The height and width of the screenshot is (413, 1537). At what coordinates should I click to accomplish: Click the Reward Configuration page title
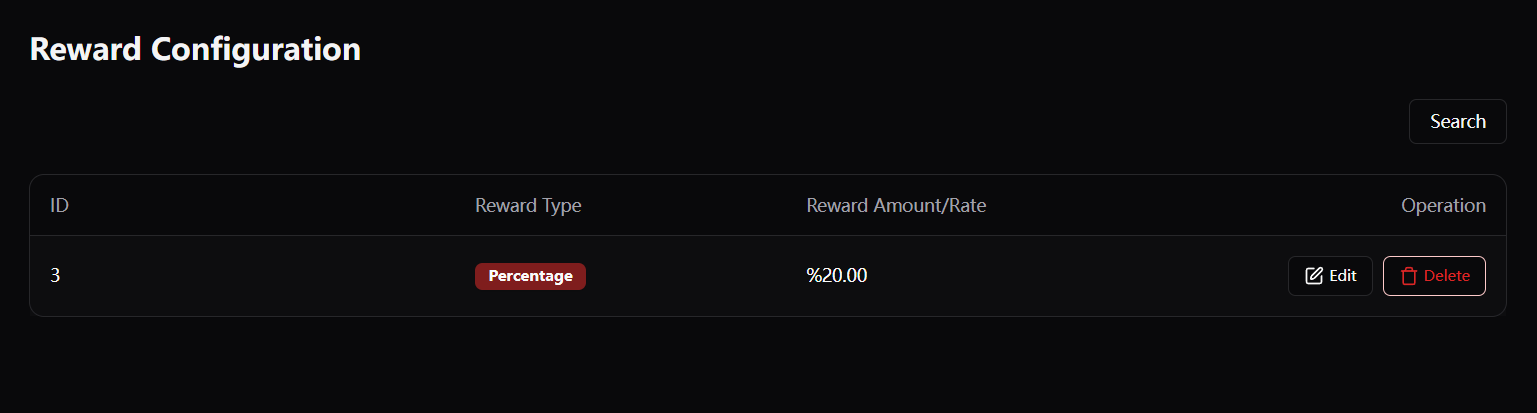[x=195, y=49]
